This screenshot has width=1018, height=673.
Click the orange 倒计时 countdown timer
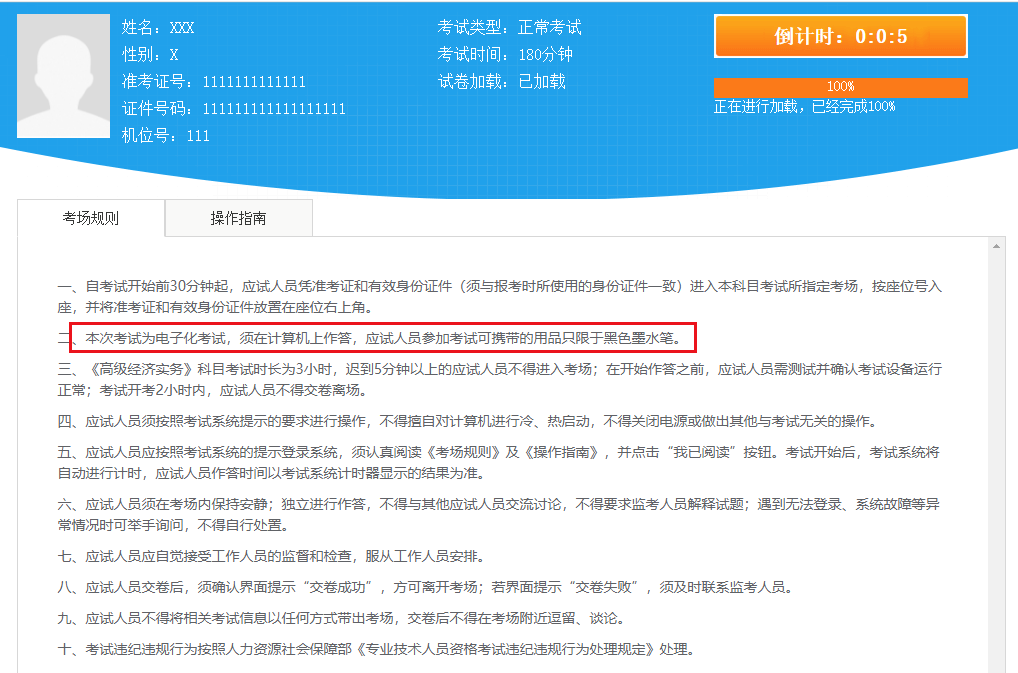click(840, 36)
